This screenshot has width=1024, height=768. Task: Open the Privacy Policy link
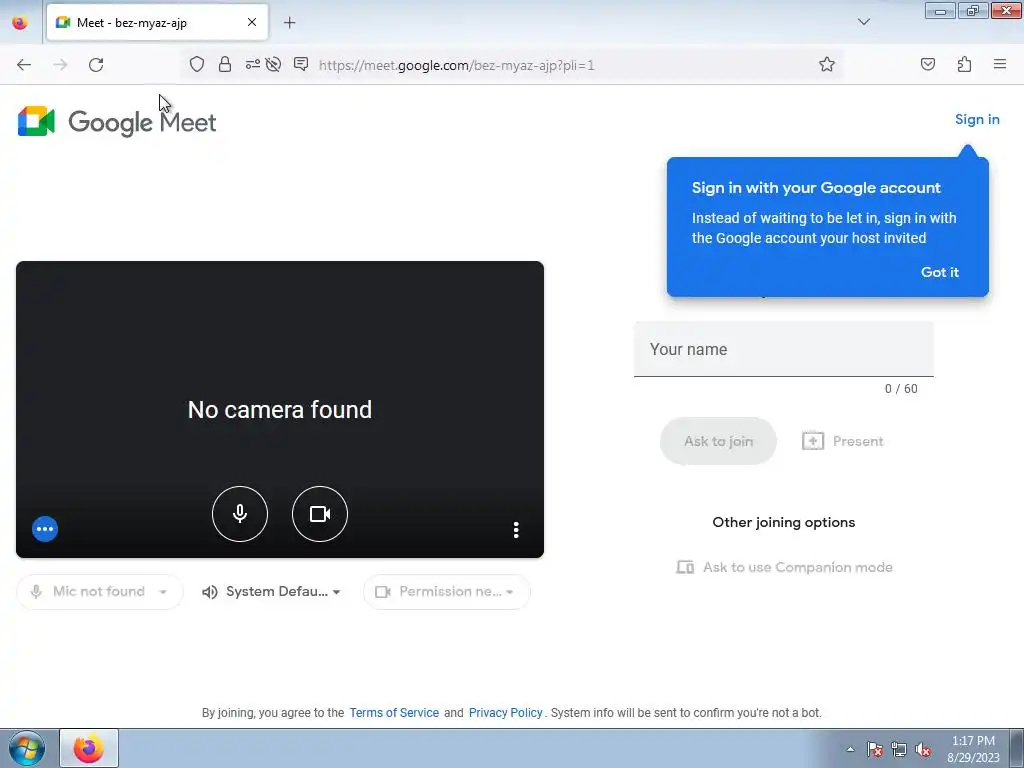(x=505, y=712)
